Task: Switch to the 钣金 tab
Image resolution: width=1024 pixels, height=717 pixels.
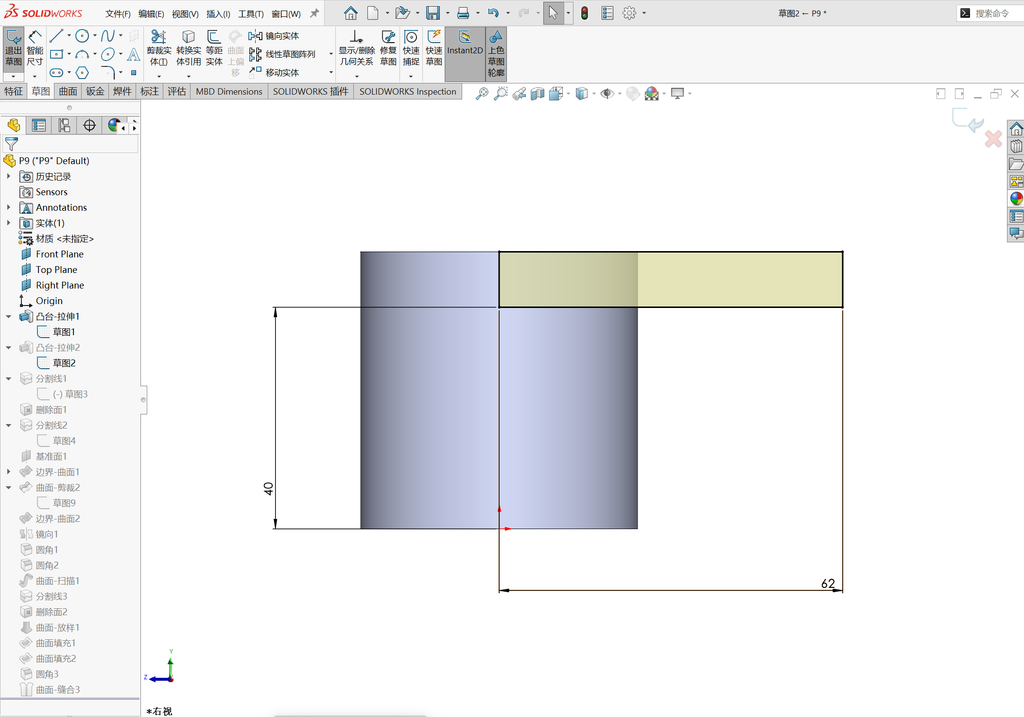Action: [x=95, y=91]
